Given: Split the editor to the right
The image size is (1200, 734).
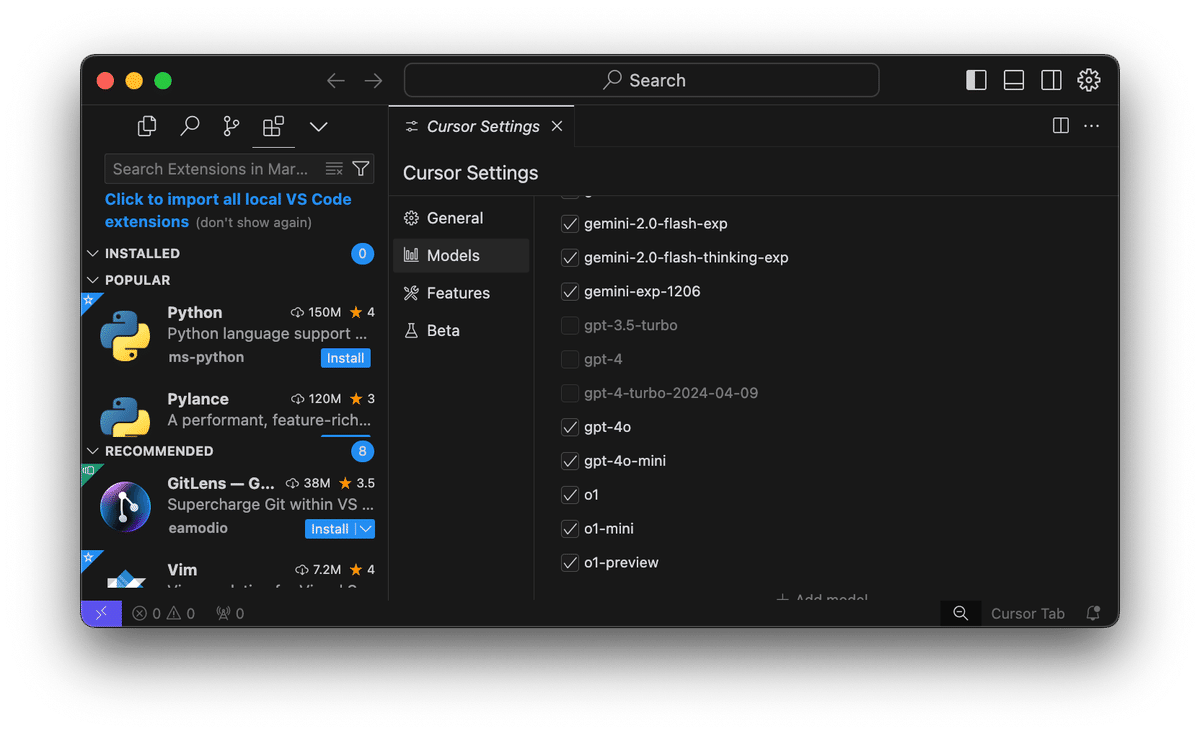Looking at the screenshot, I should (x=1061, y=126).
